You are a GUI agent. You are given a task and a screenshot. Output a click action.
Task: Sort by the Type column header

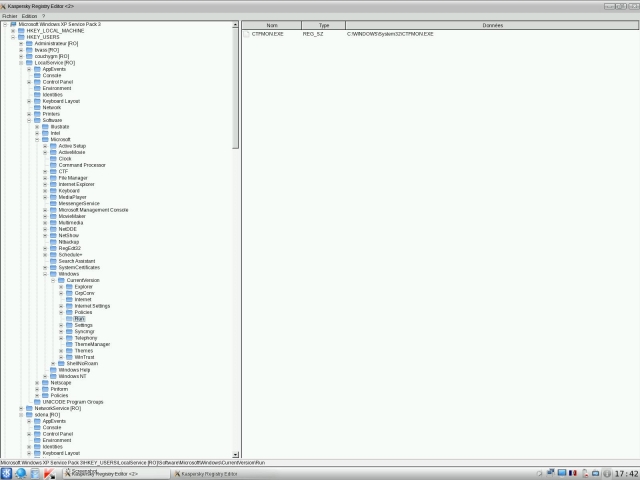click(324, 25)
